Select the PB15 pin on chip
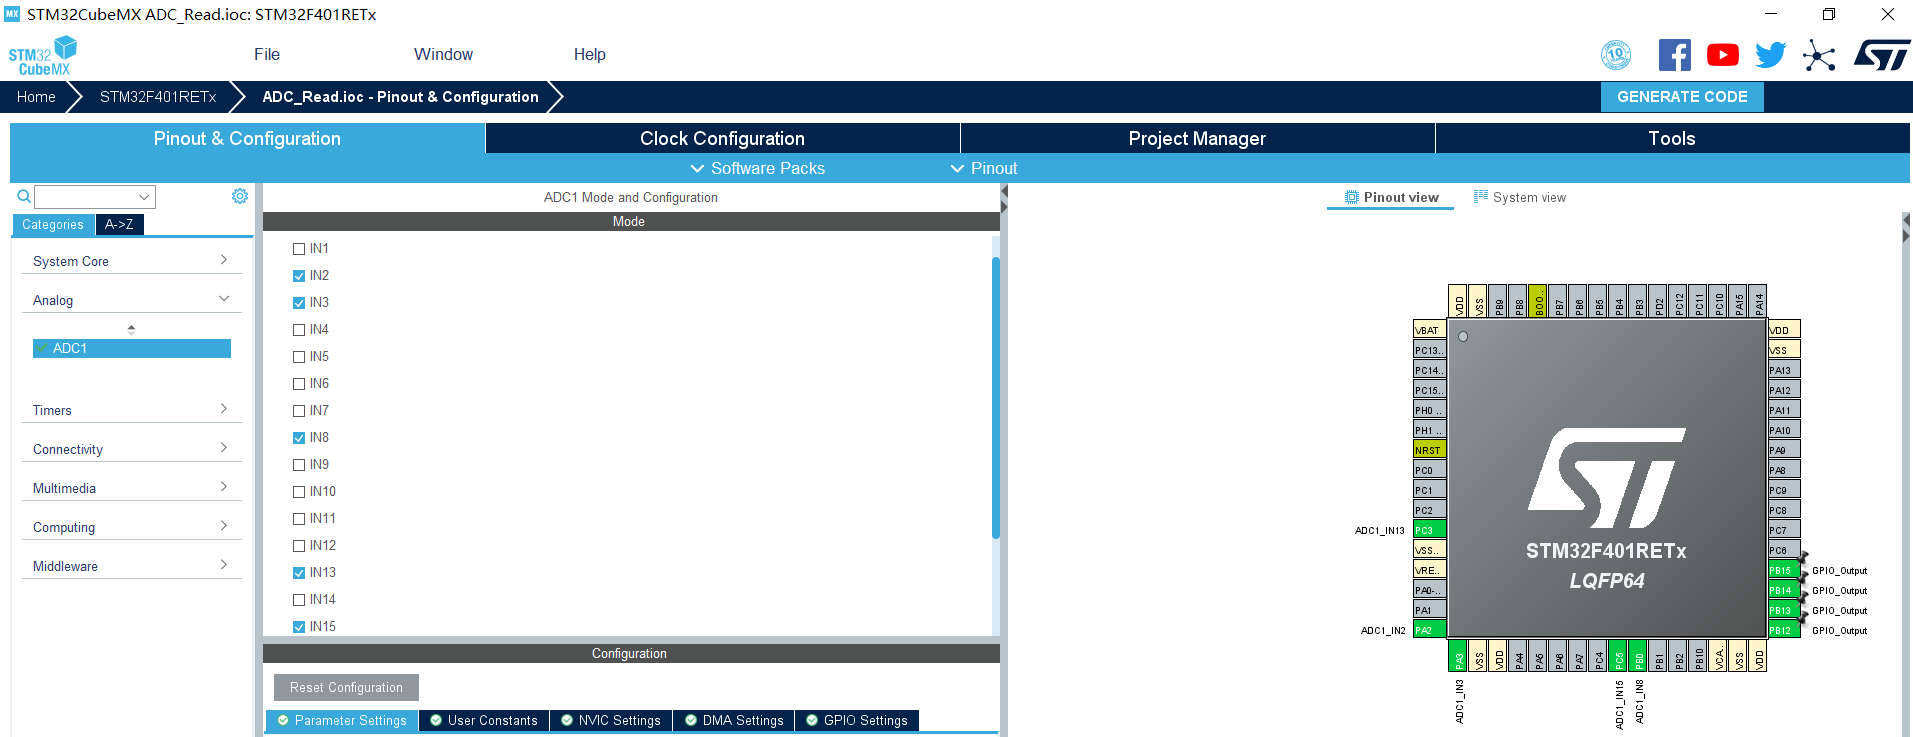 click(x=1784, y=570)
